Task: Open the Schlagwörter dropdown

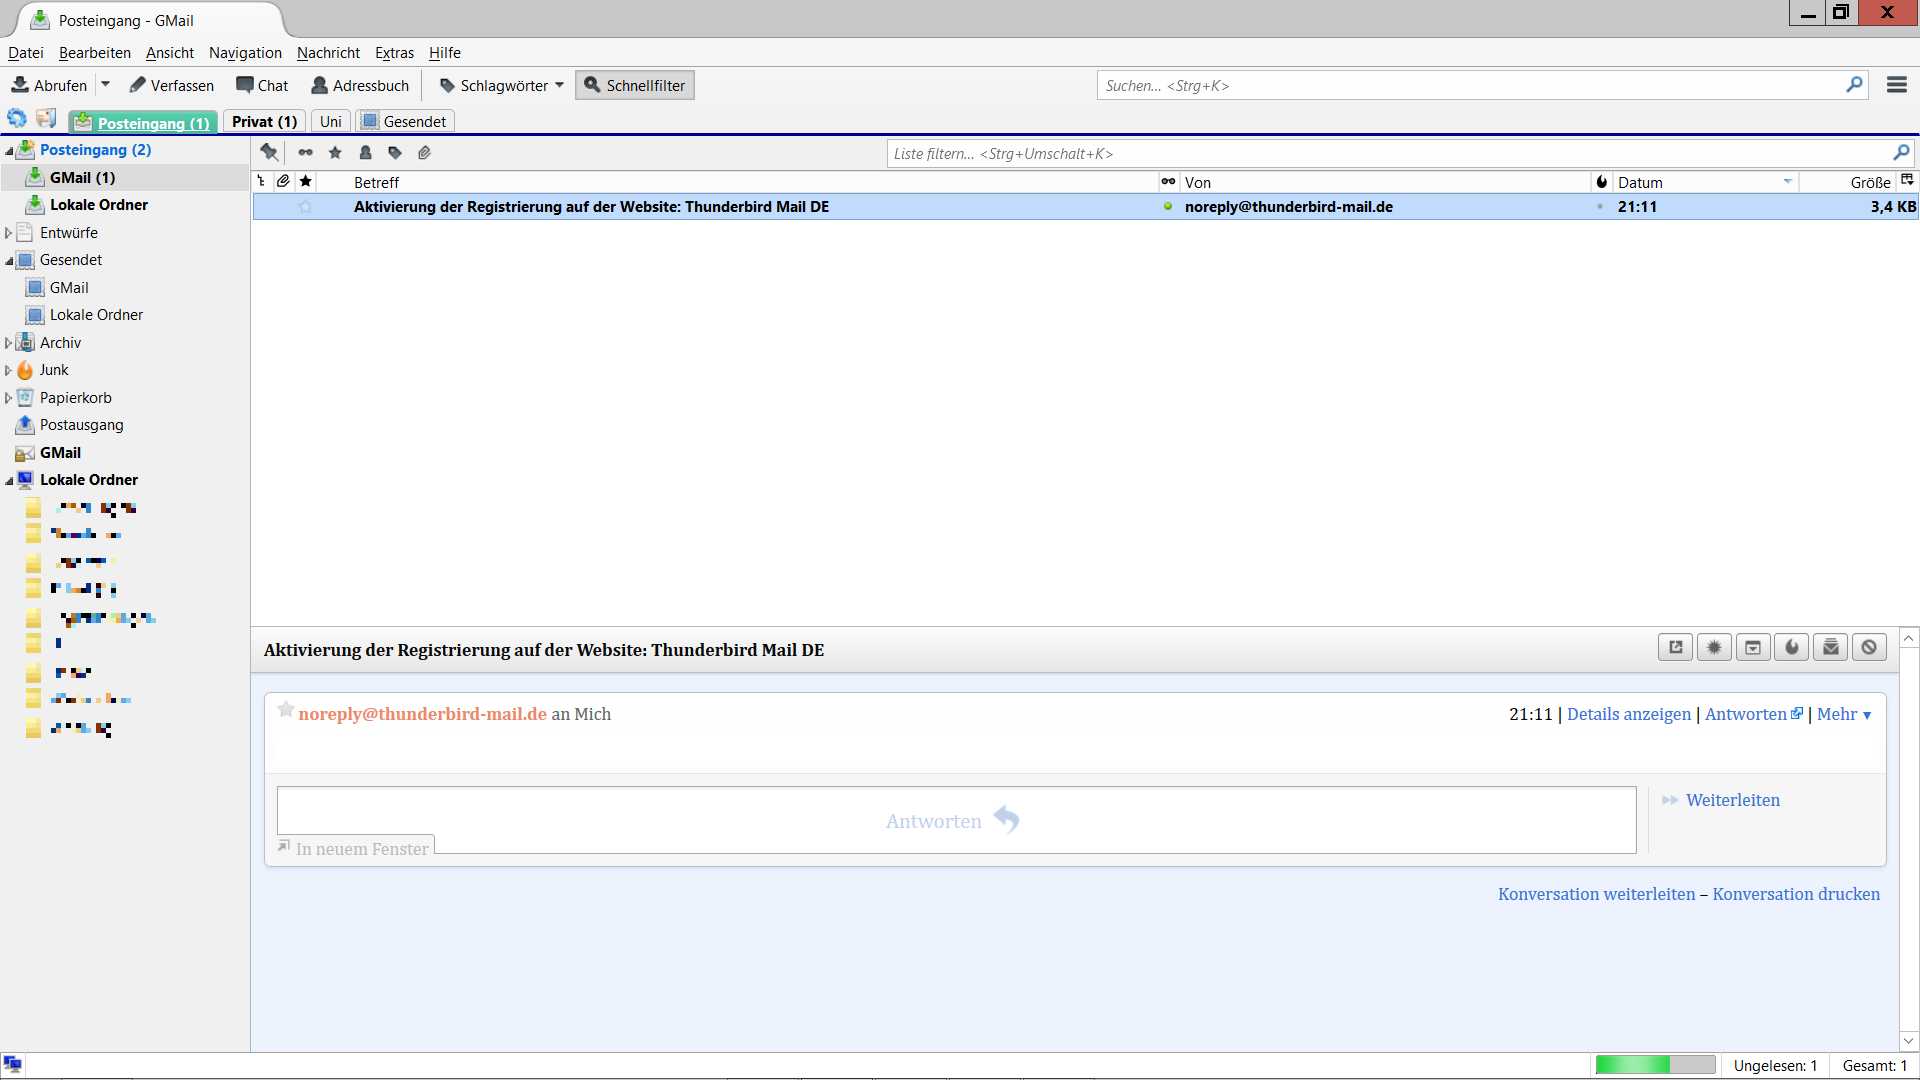Action: (x=502, y=85)
